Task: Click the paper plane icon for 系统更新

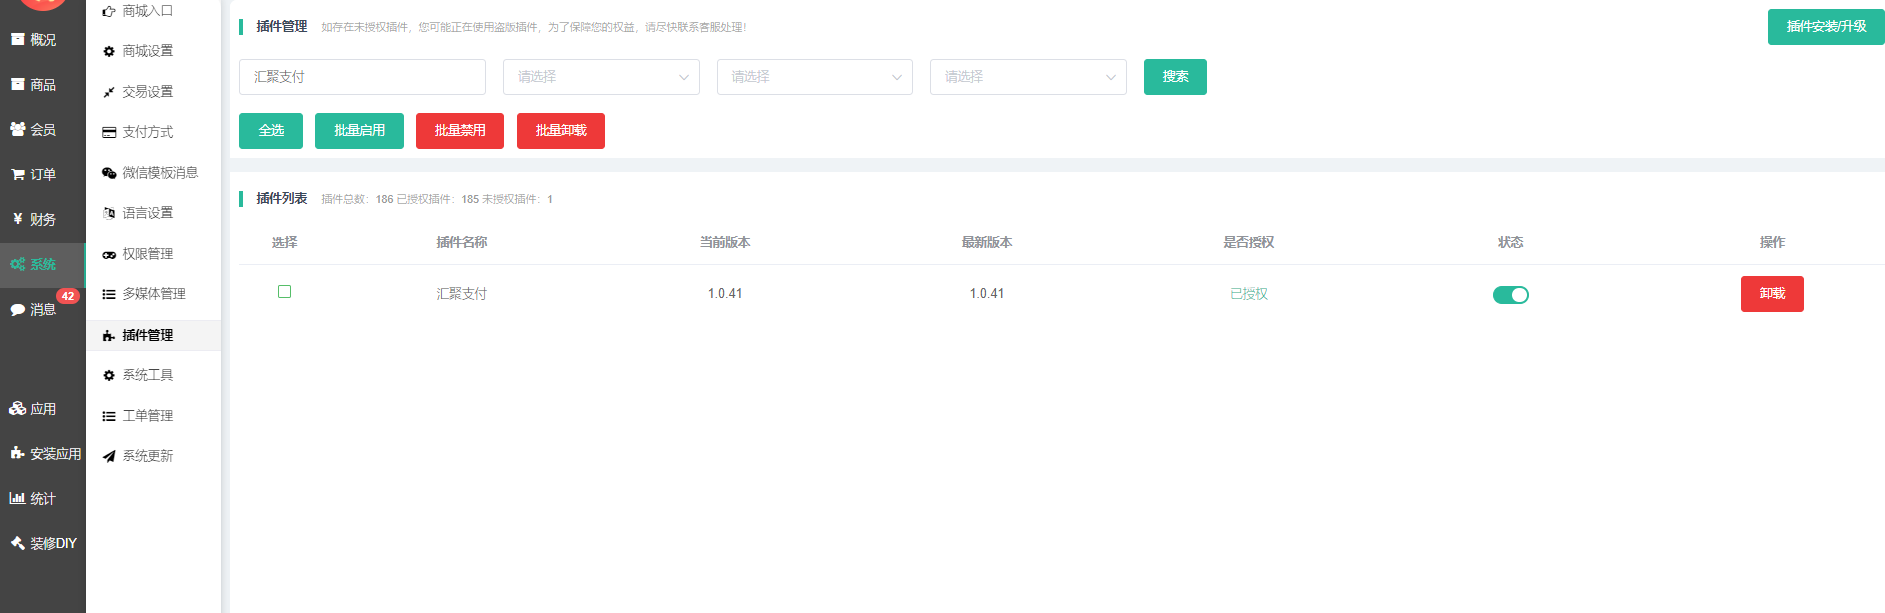Action: (109, 456)
